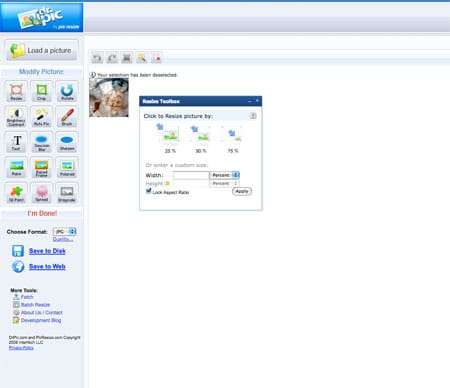Uncheck Lock Aspect Ratio checkbox
Screen dimensions: 450x388
[x=149, y=191]
